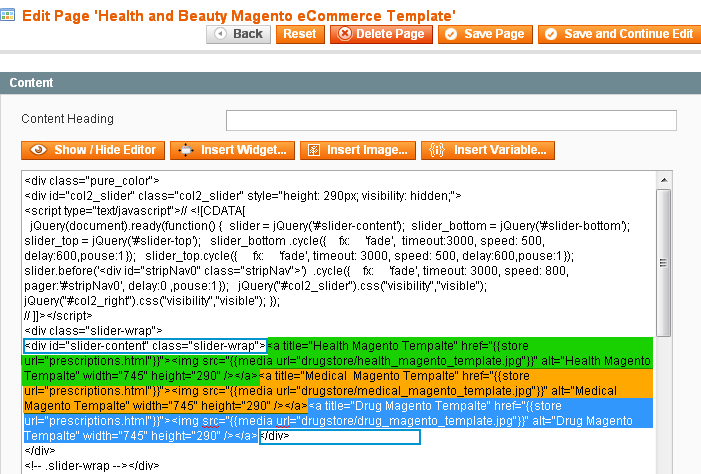
Task: Click the 'jQuery(document).ready' code line
Action: coord(330,226)
